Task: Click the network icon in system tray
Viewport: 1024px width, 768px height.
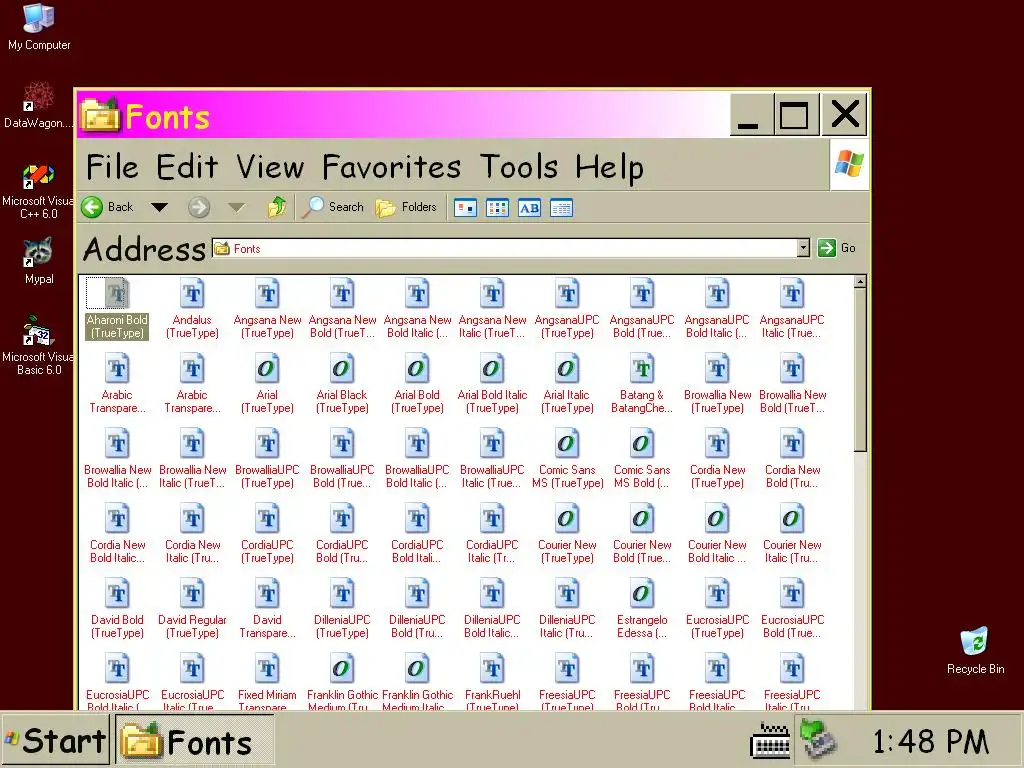Action: click(819, 739)
